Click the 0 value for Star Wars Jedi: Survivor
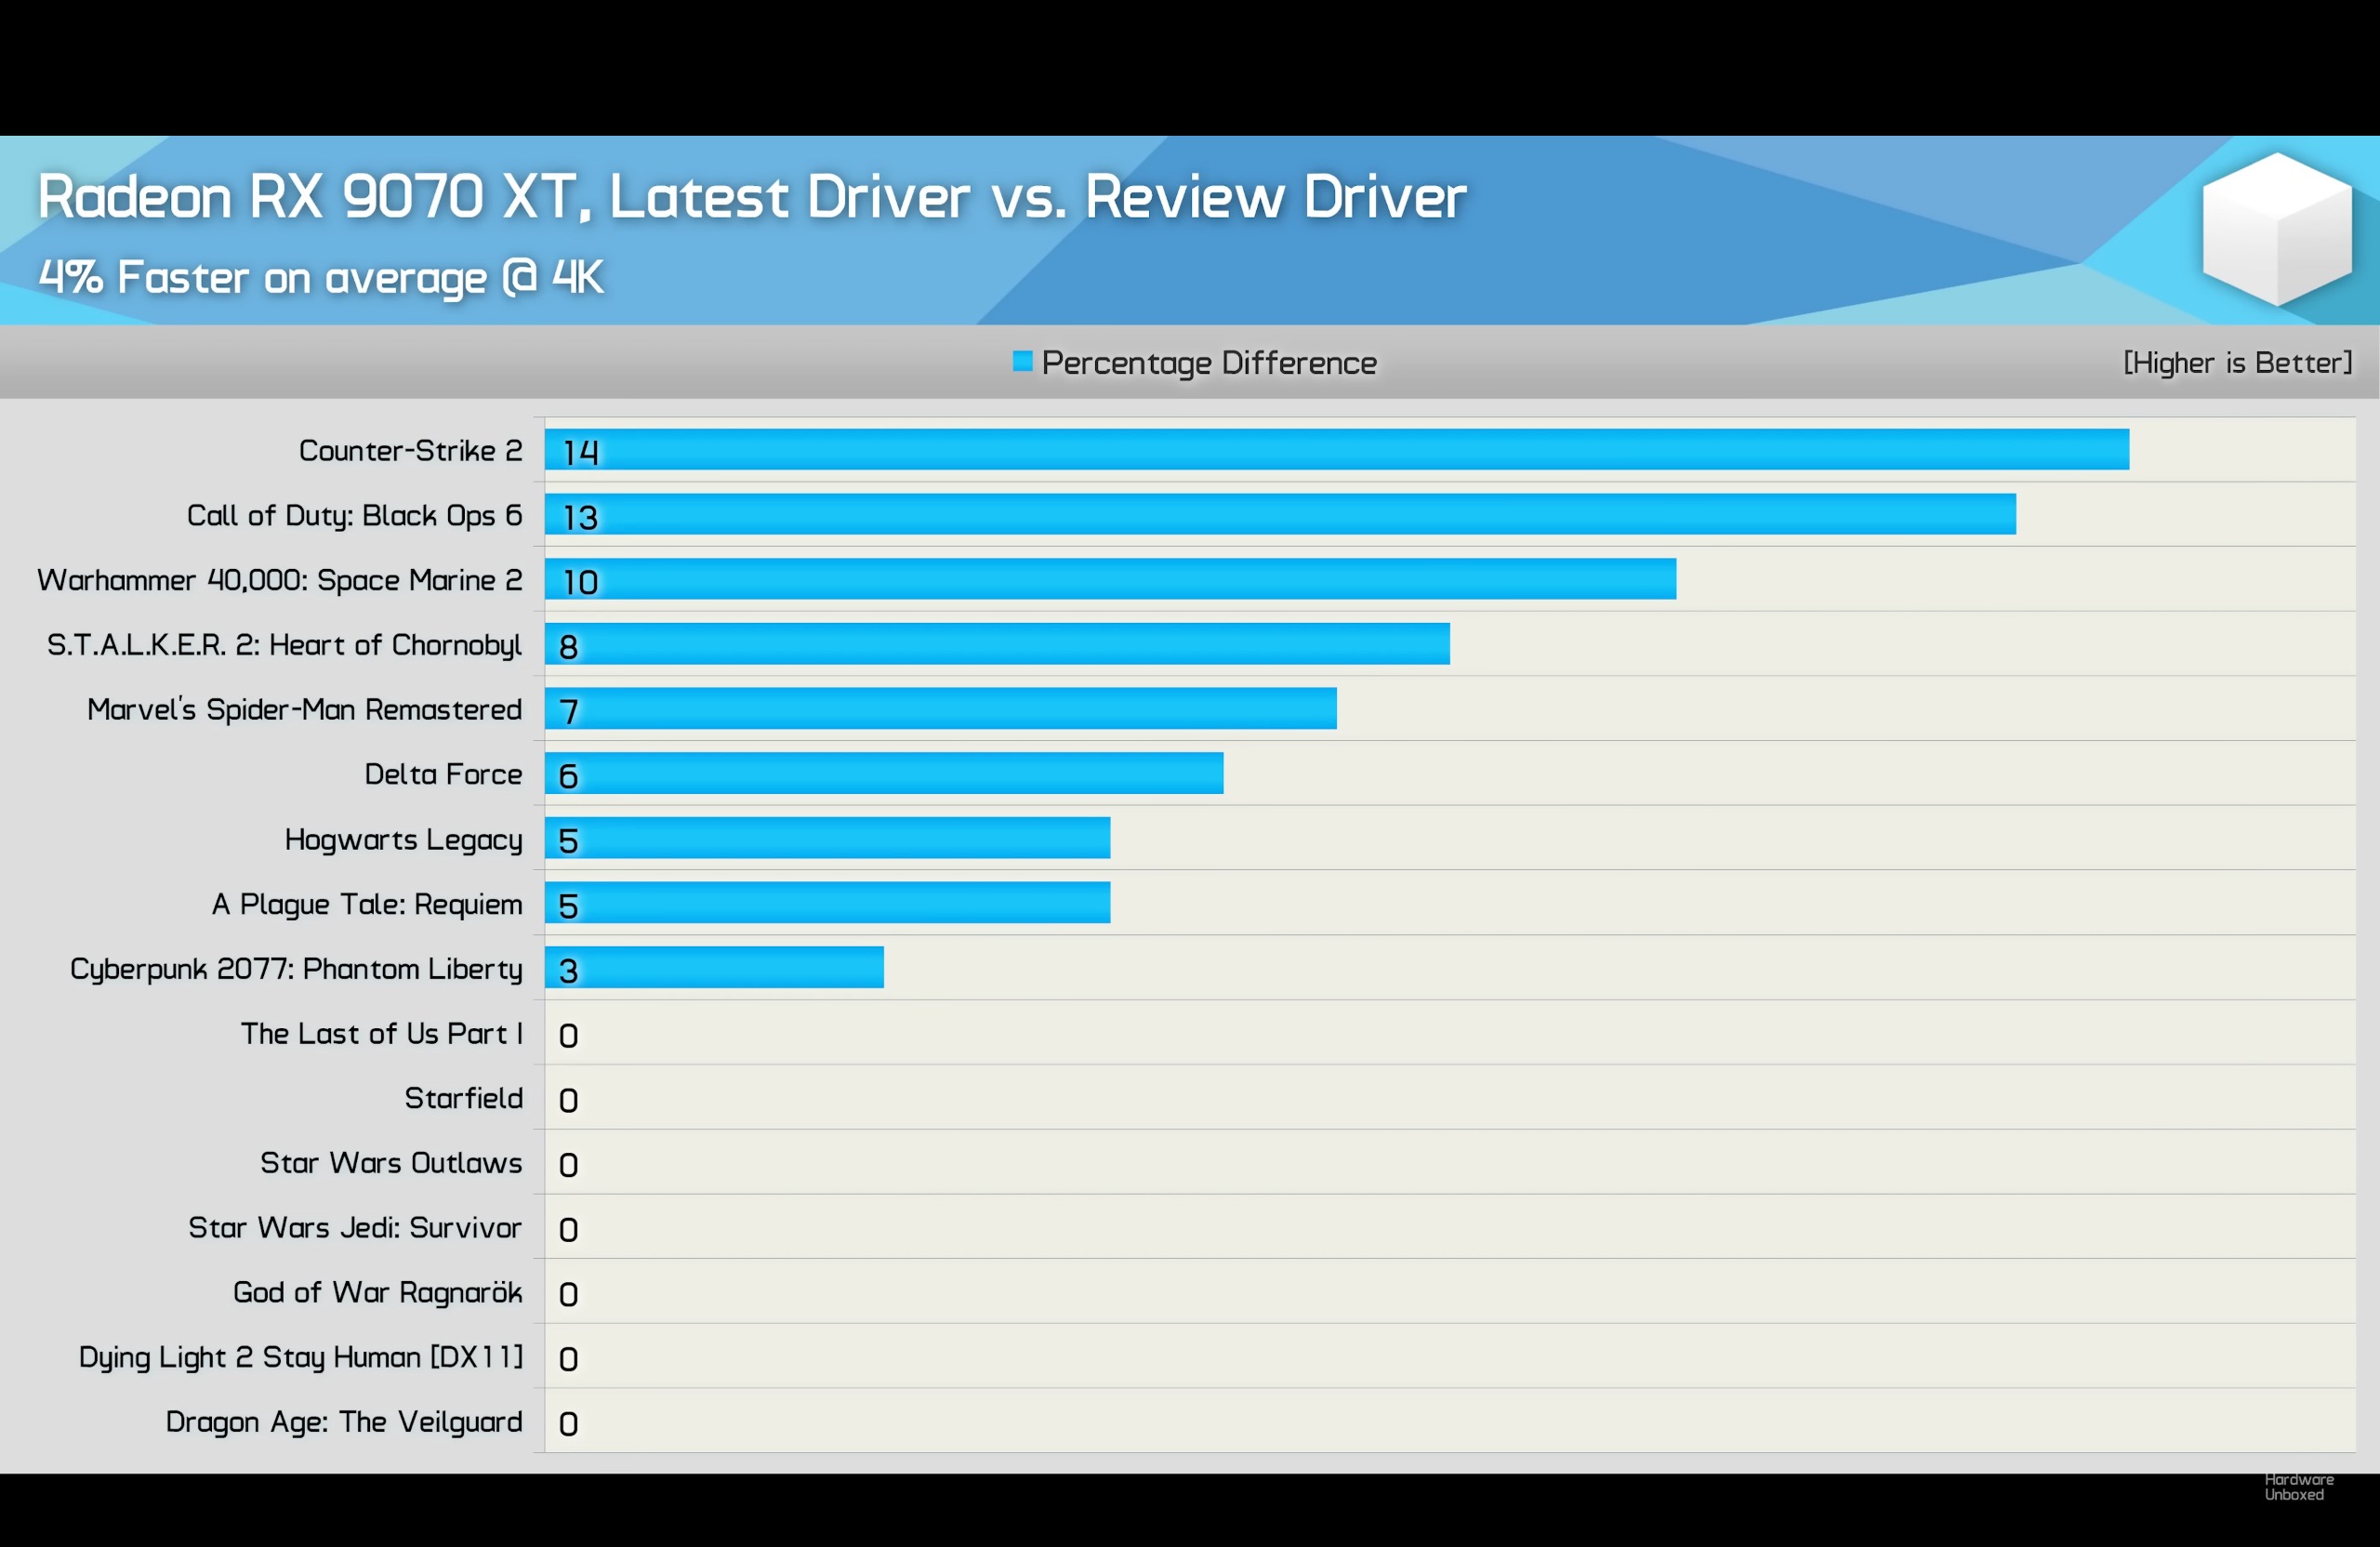 568,1230
